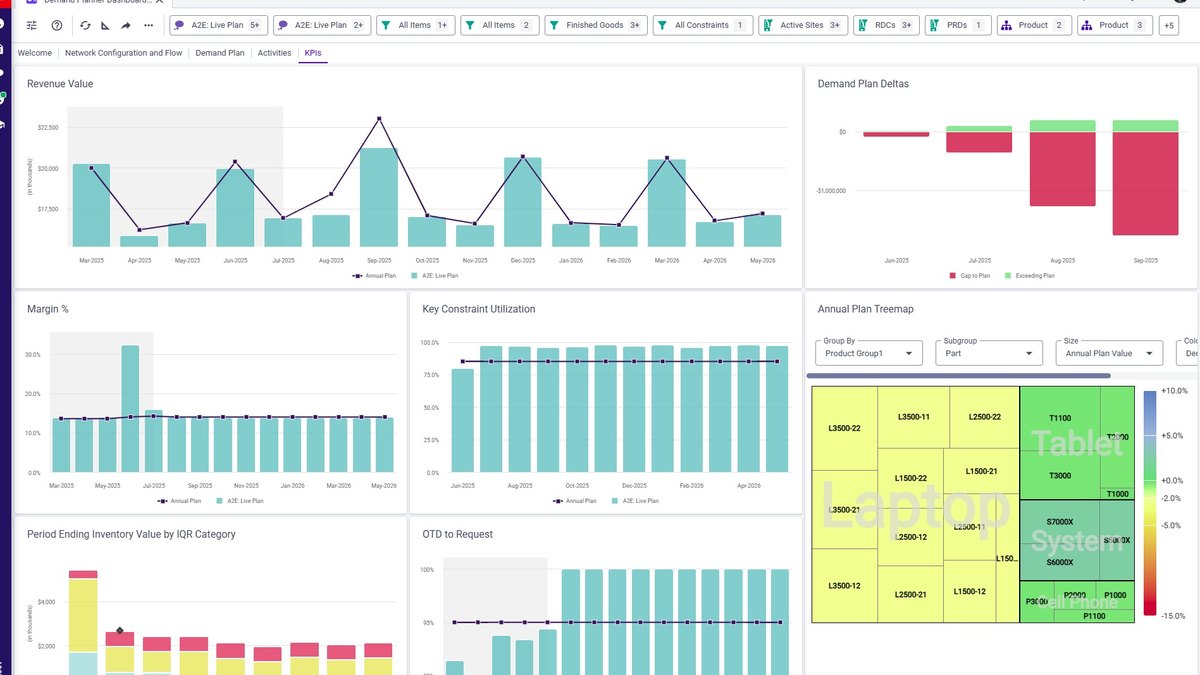
Task: Click the help question mark icon
Action: (x=57, y=25)
